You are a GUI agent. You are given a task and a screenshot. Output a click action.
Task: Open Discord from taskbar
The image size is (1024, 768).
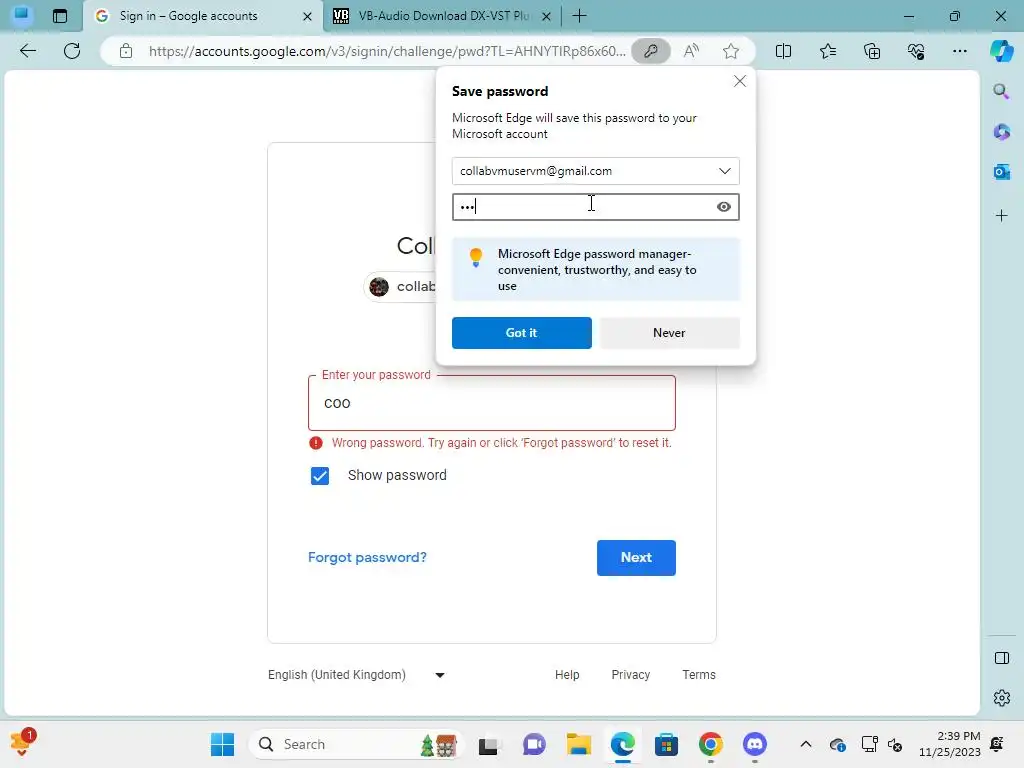[755, 744]
